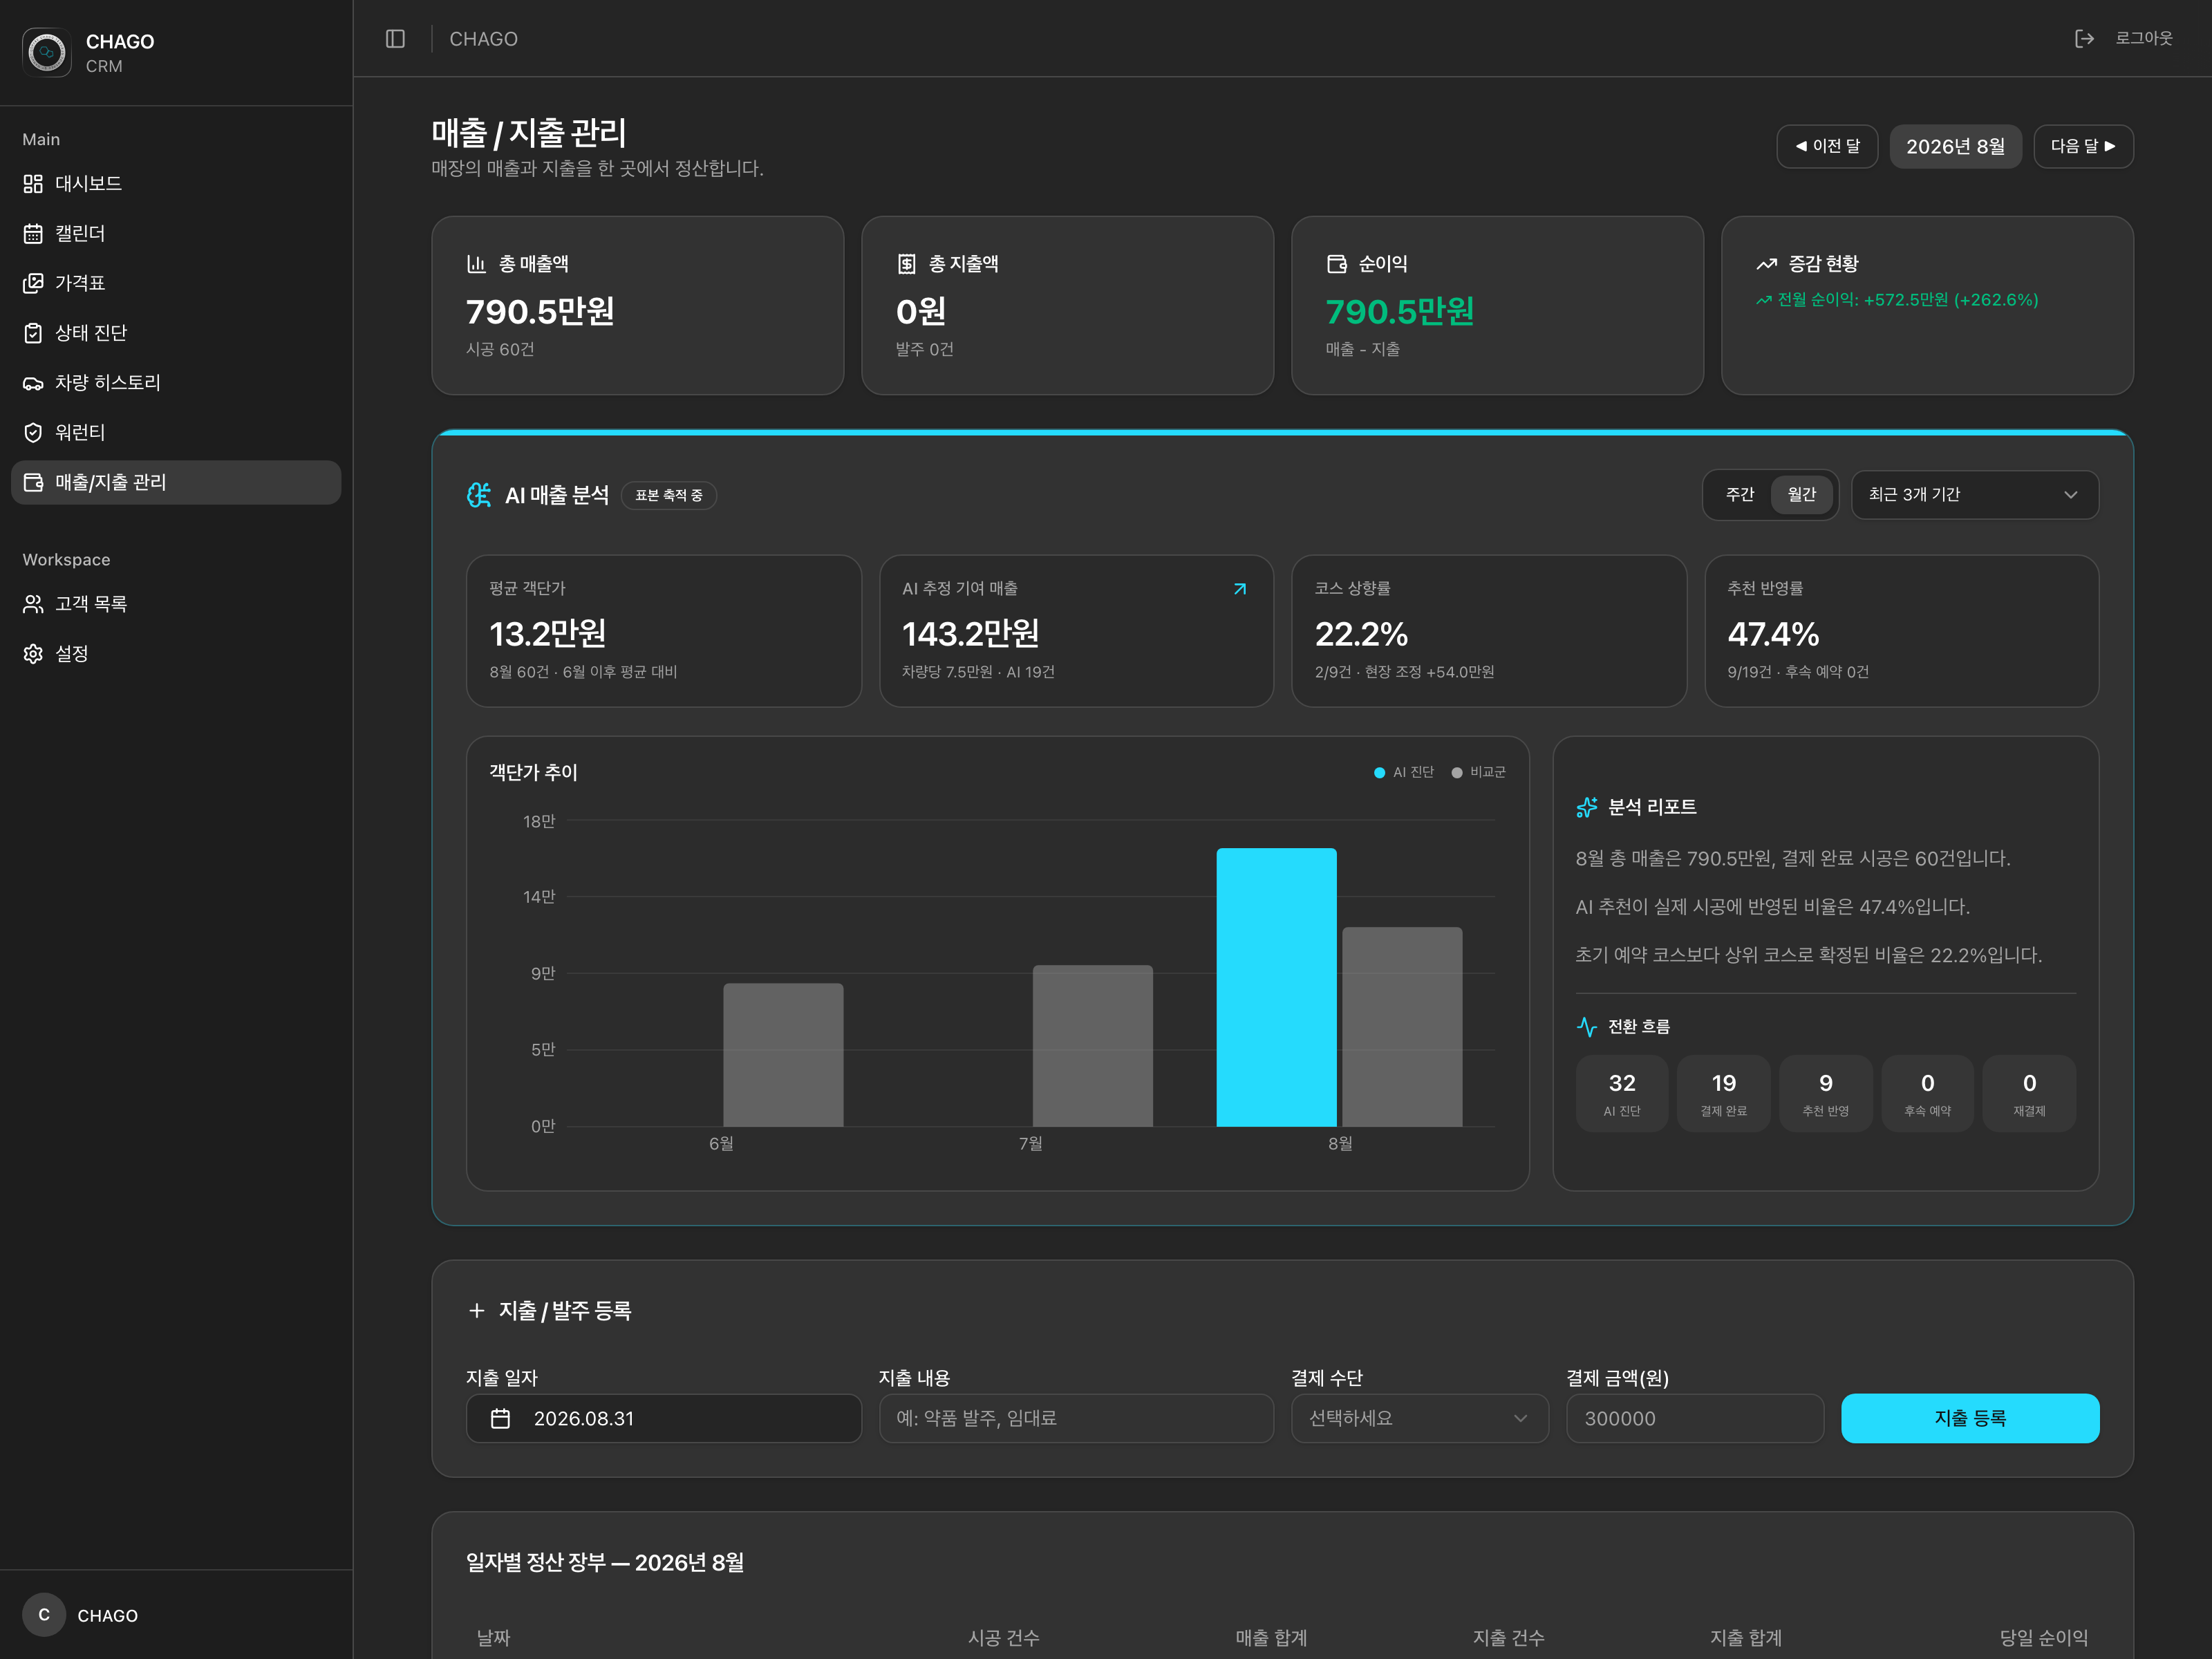Focus the 결제 금액(원) field
The width and height of the screenshot is (2212, 1659).
coord(1694,1418)
